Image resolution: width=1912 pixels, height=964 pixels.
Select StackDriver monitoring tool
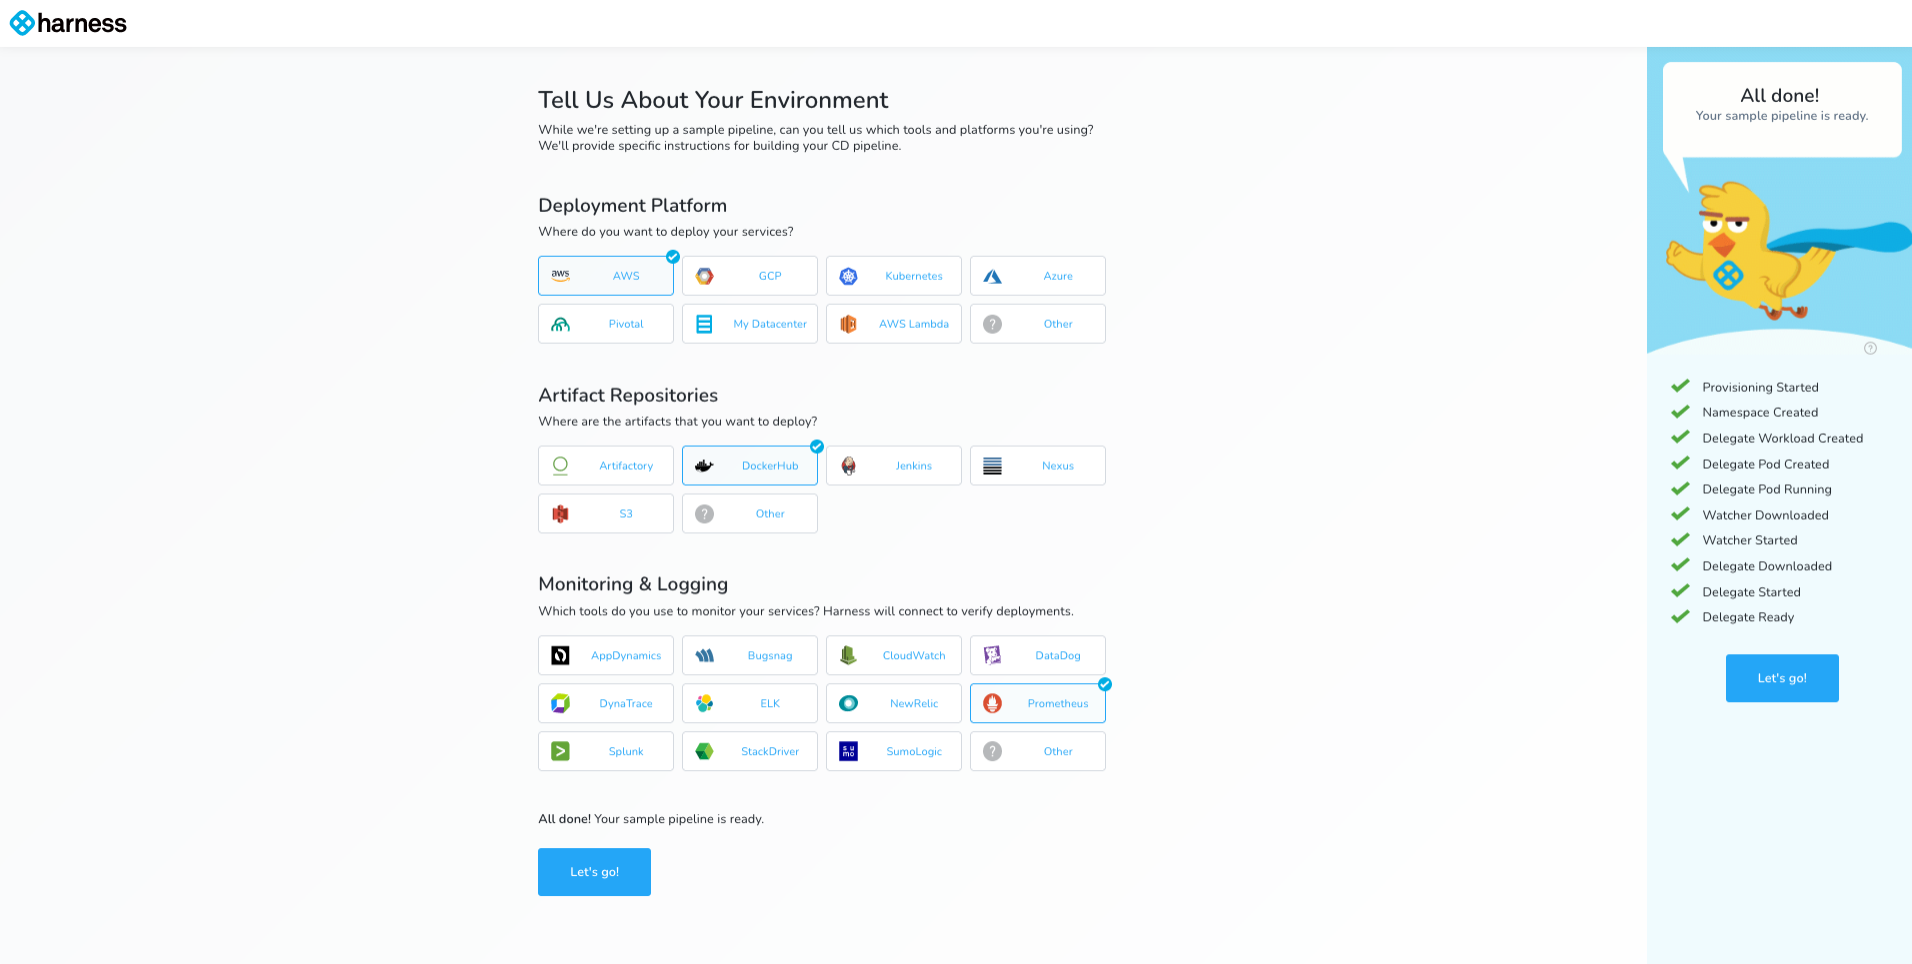(750, 752)
